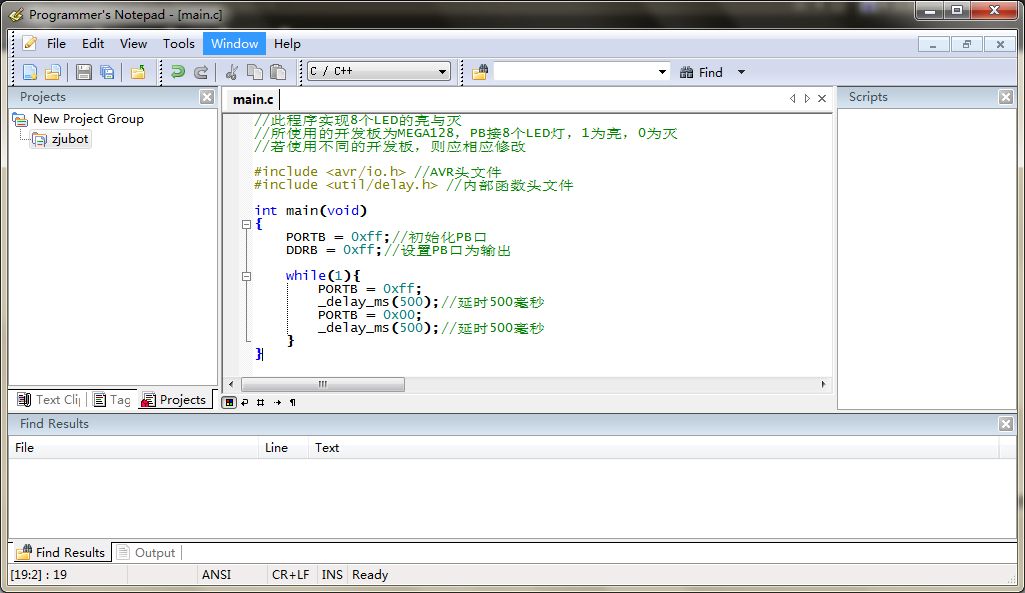Screen dimensions: 1025x593
Task: Open the Edit menu
Action: click(x=93, y=44)
